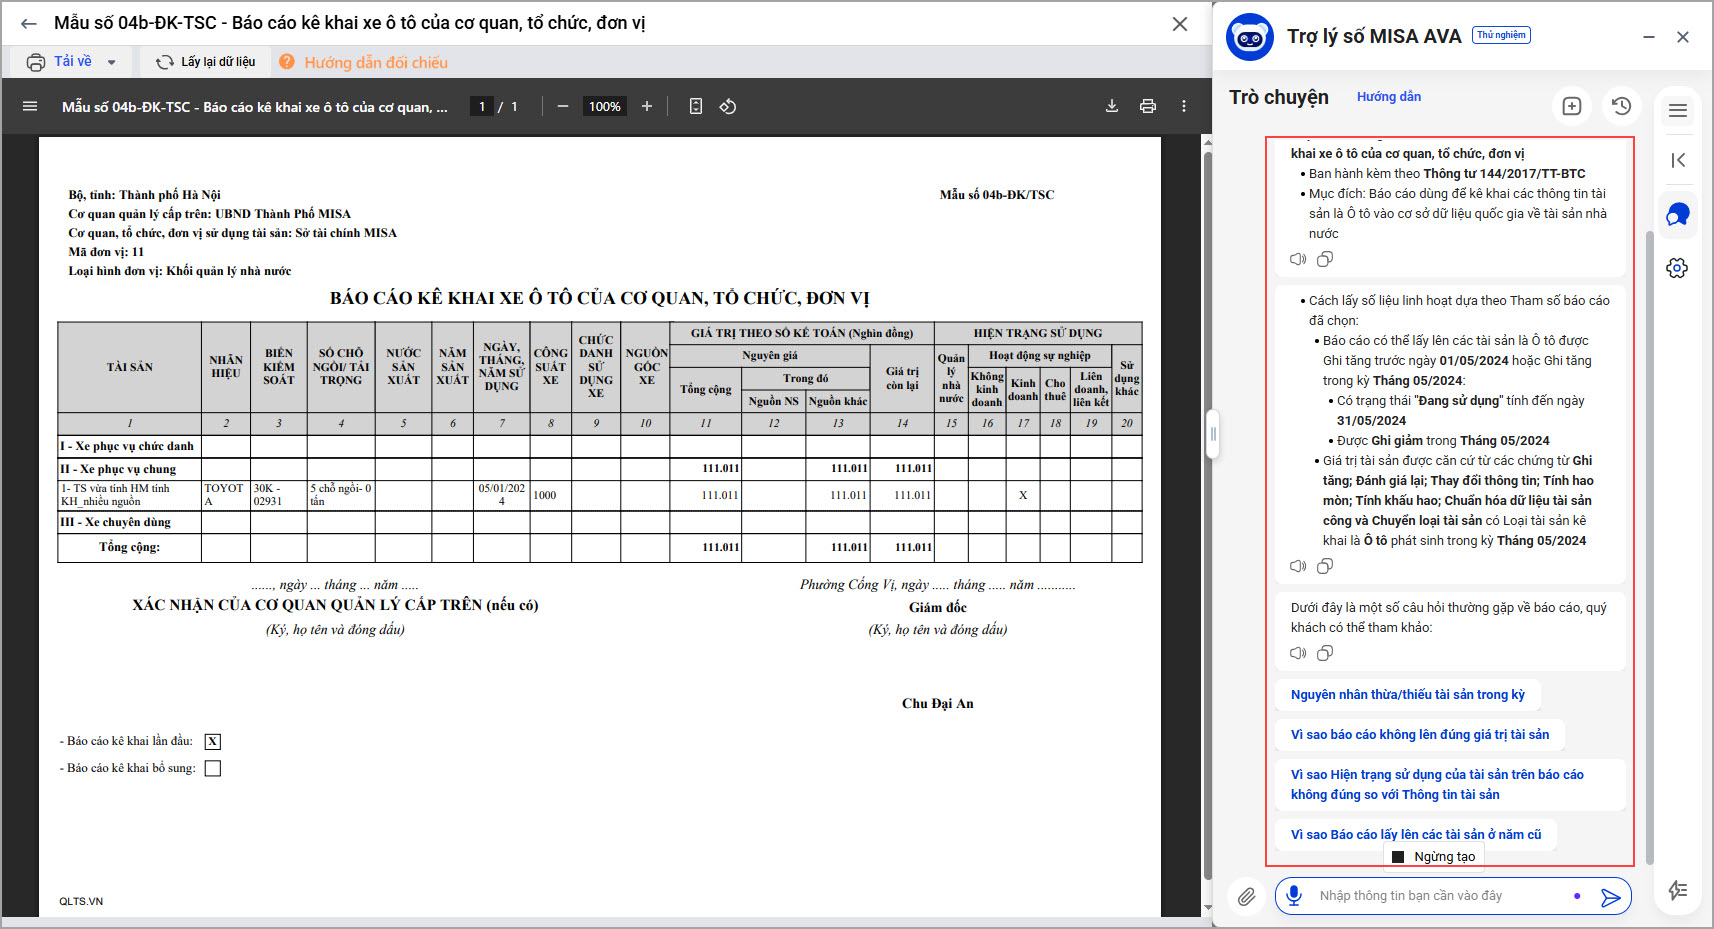Select question Vì sao Hiện trạng sử dụng của tài sản
Viewport: 1714px width, 929px height.
[1450, 785]
